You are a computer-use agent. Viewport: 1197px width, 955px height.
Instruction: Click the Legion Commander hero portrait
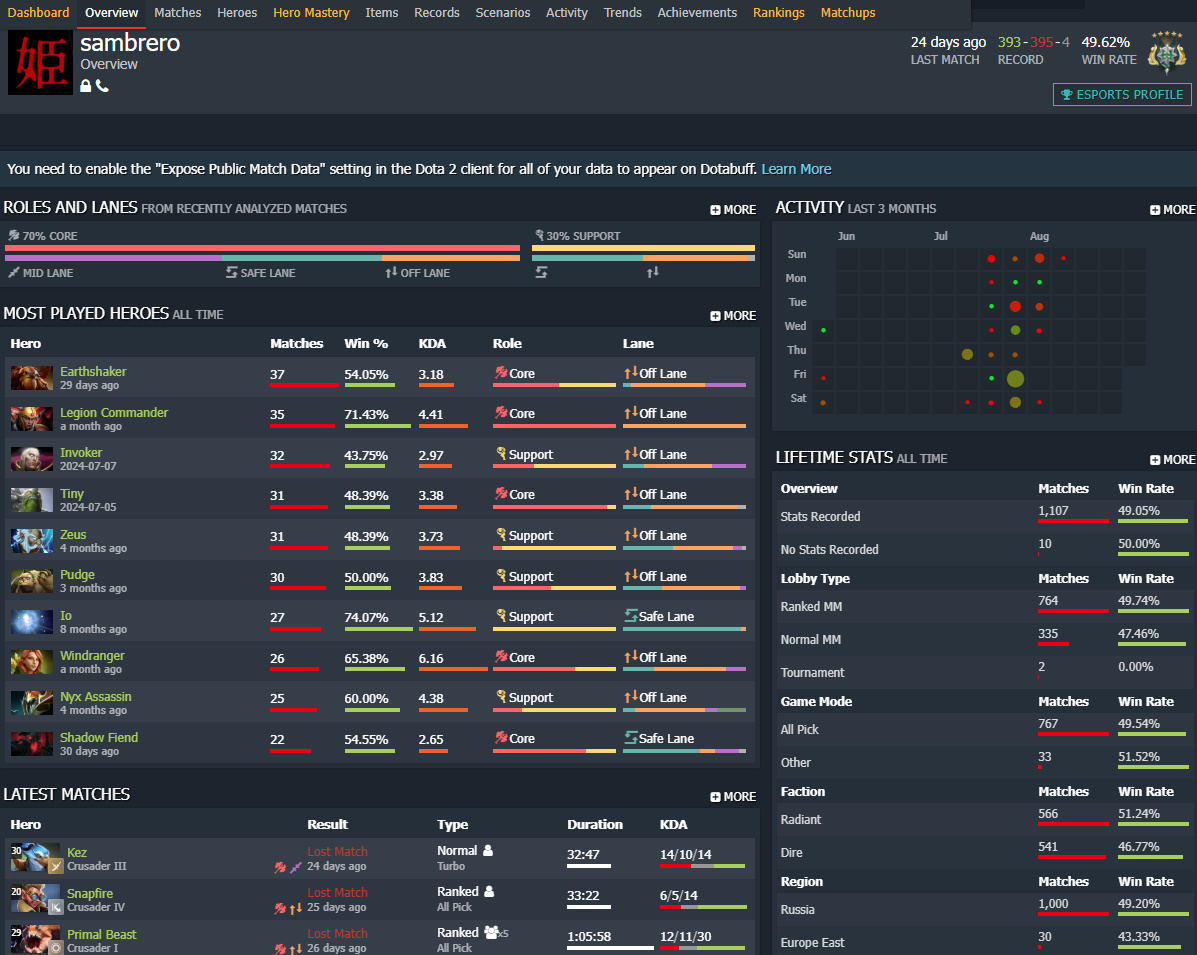click(x=32, y=418)
